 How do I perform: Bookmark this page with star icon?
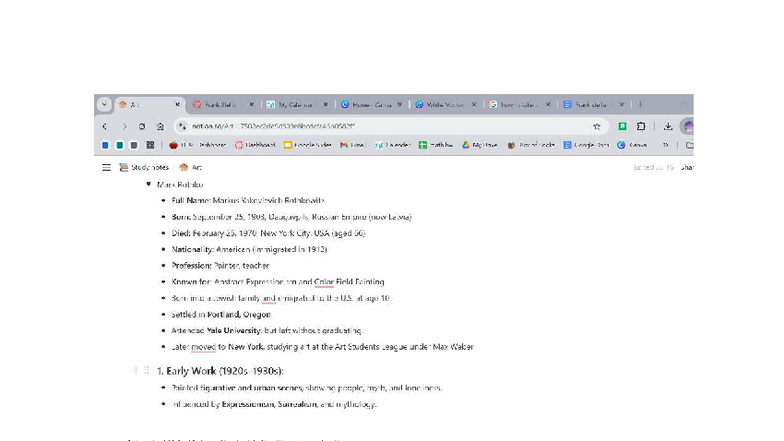click(596, 127)
